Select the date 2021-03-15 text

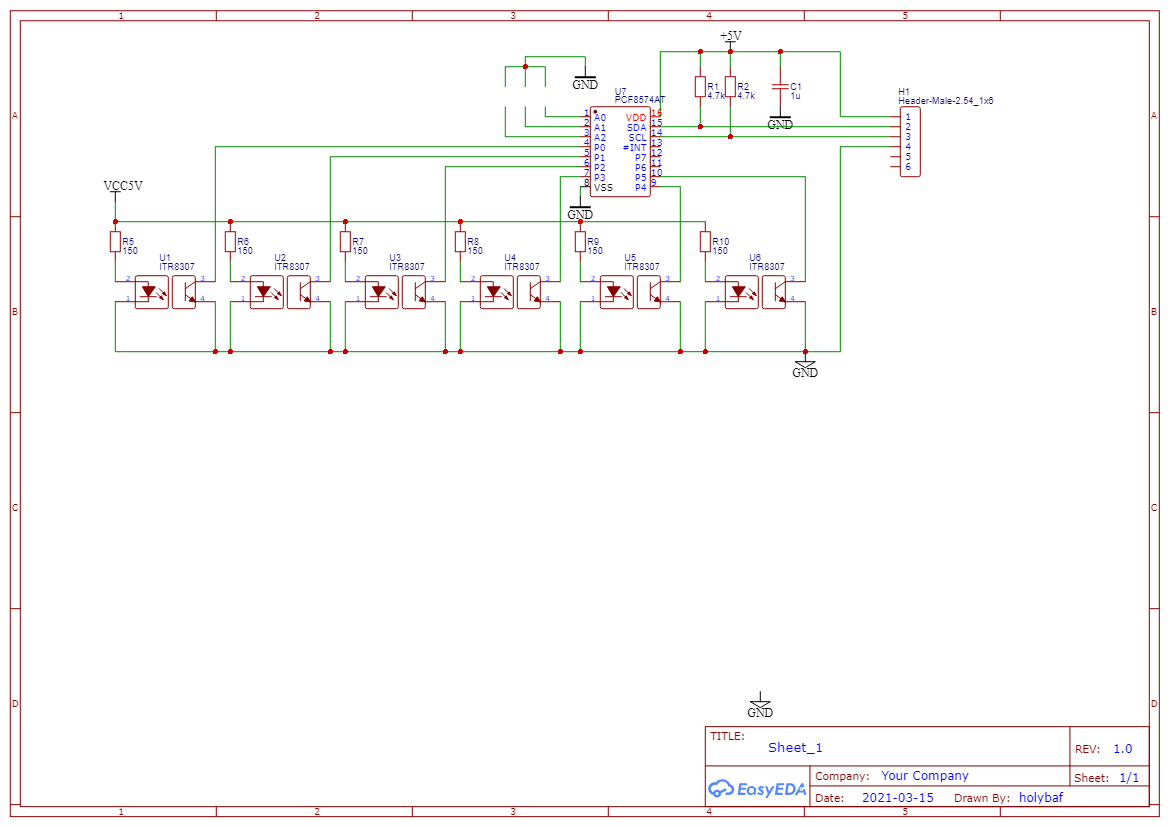tap(897, 798)
